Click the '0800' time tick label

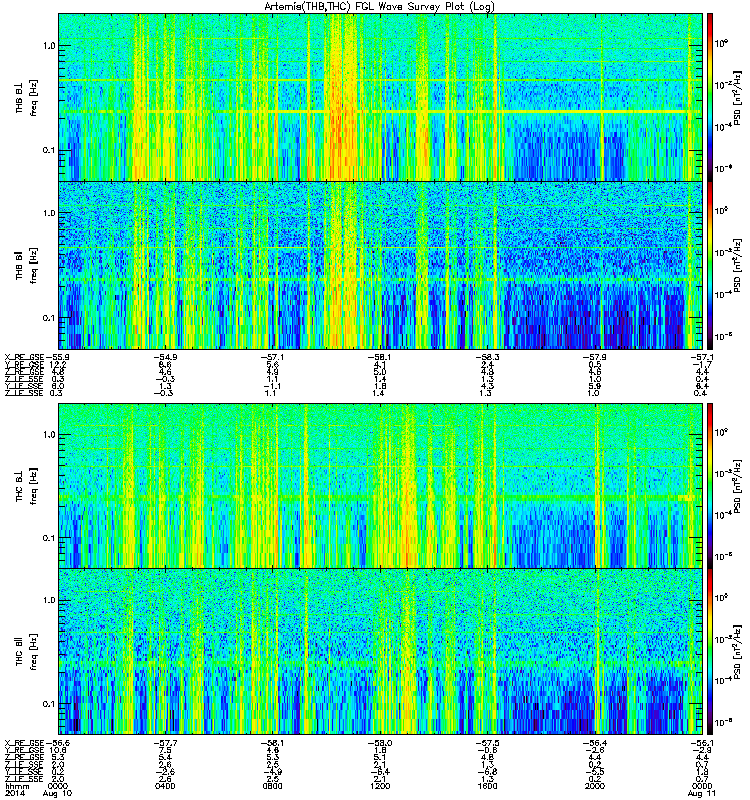[x=272, y=786]
